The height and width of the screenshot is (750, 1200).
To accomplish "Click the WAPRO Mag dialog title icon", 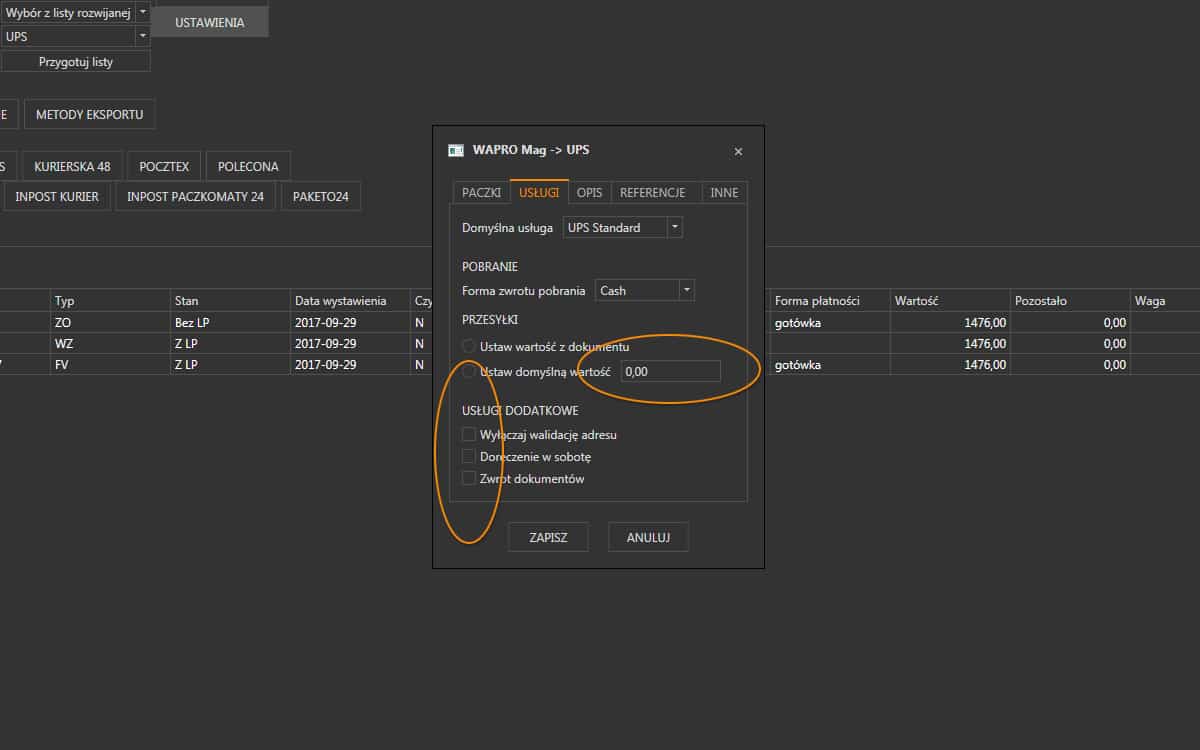I will pos(455,151).
